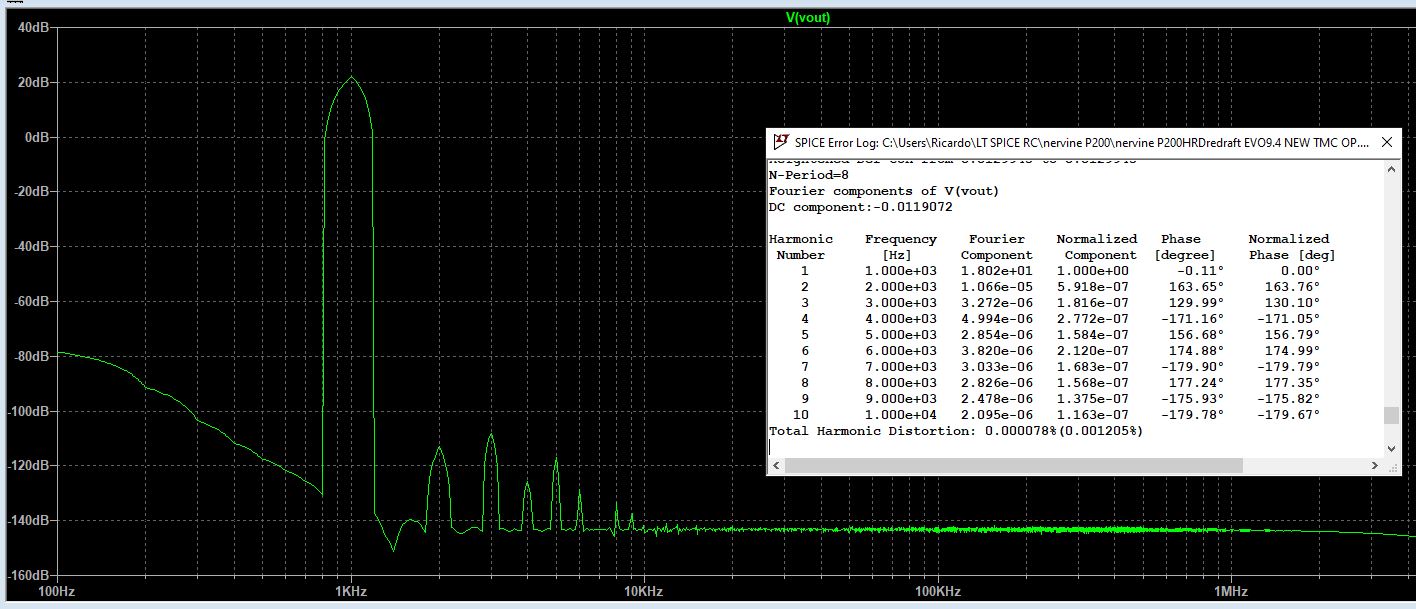Click the normalized component value 2.120e-07

coord(1093,351)
